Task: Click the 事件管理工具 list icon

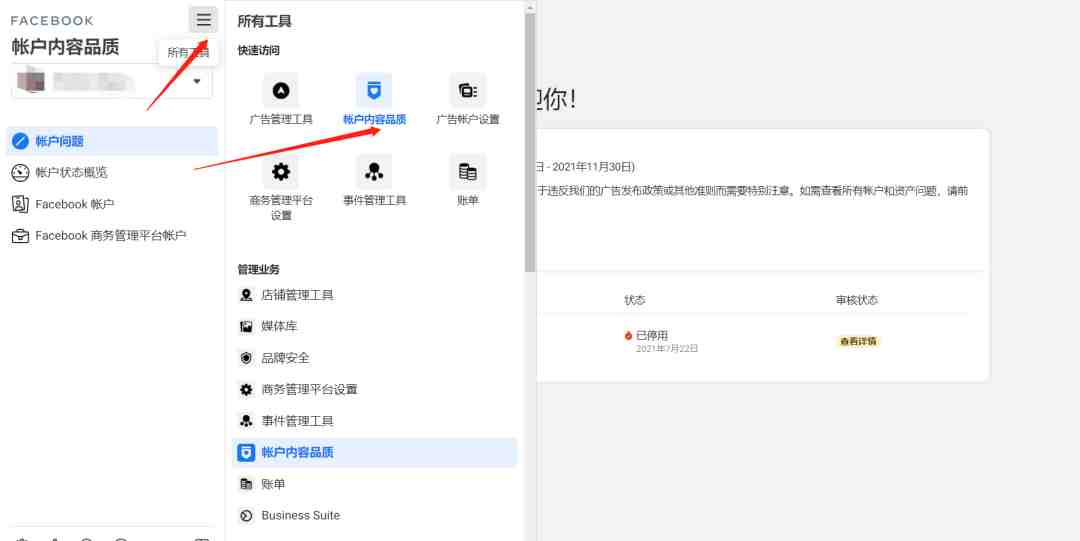Action: click(x=246, y=420)
